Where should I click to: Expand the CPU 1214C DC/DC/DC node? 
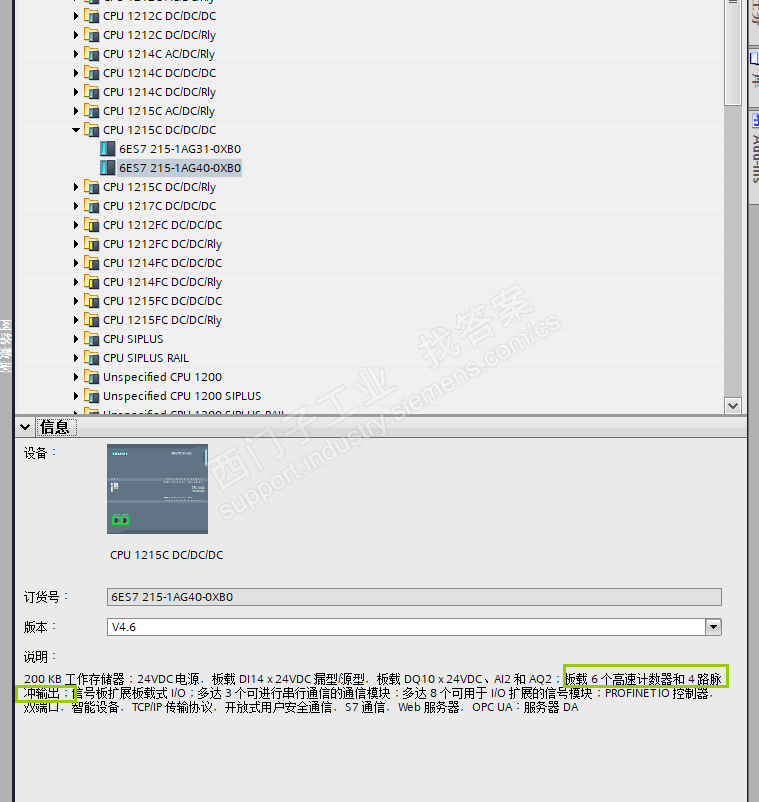76,73
